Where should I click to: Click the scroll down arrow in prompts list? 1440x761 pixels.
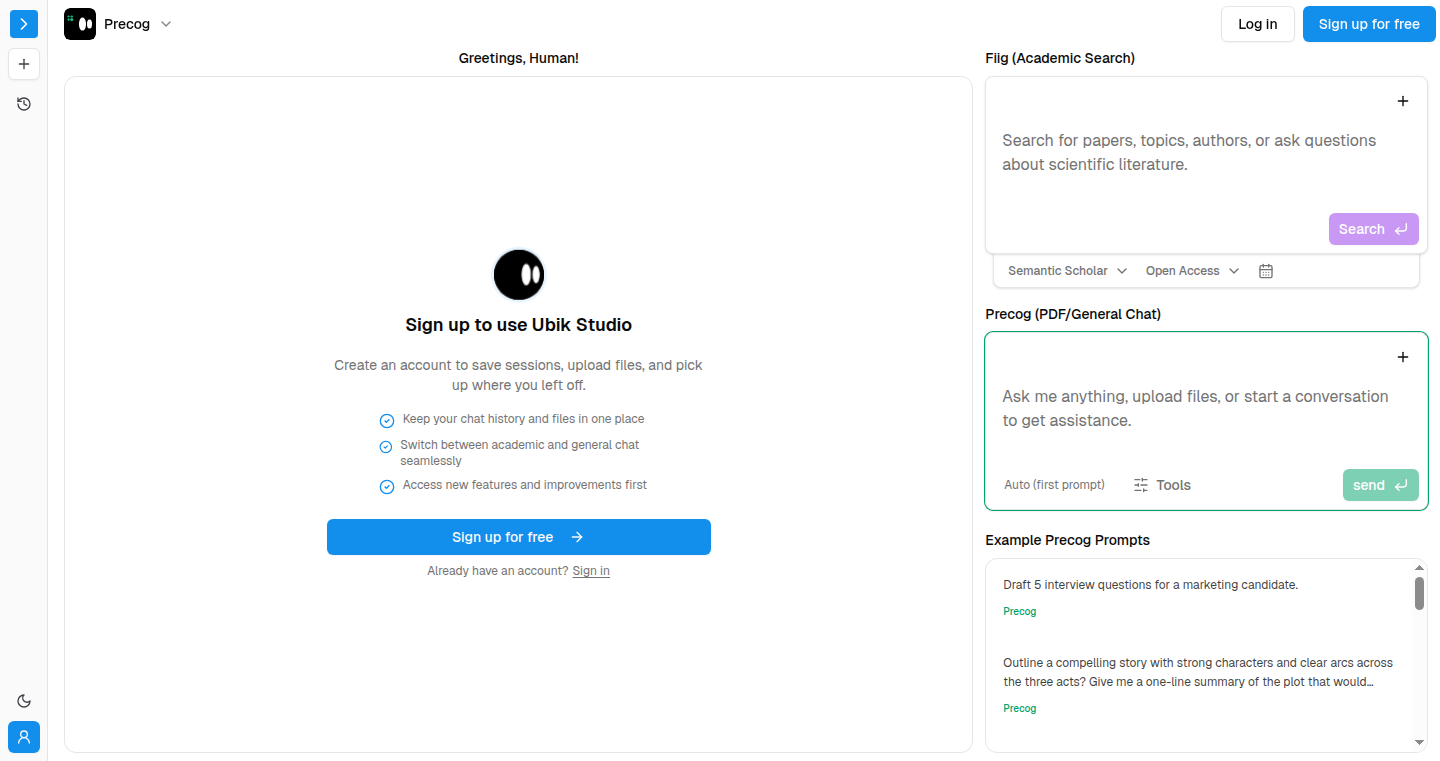pyautogui.click(x=1419, y=742)
